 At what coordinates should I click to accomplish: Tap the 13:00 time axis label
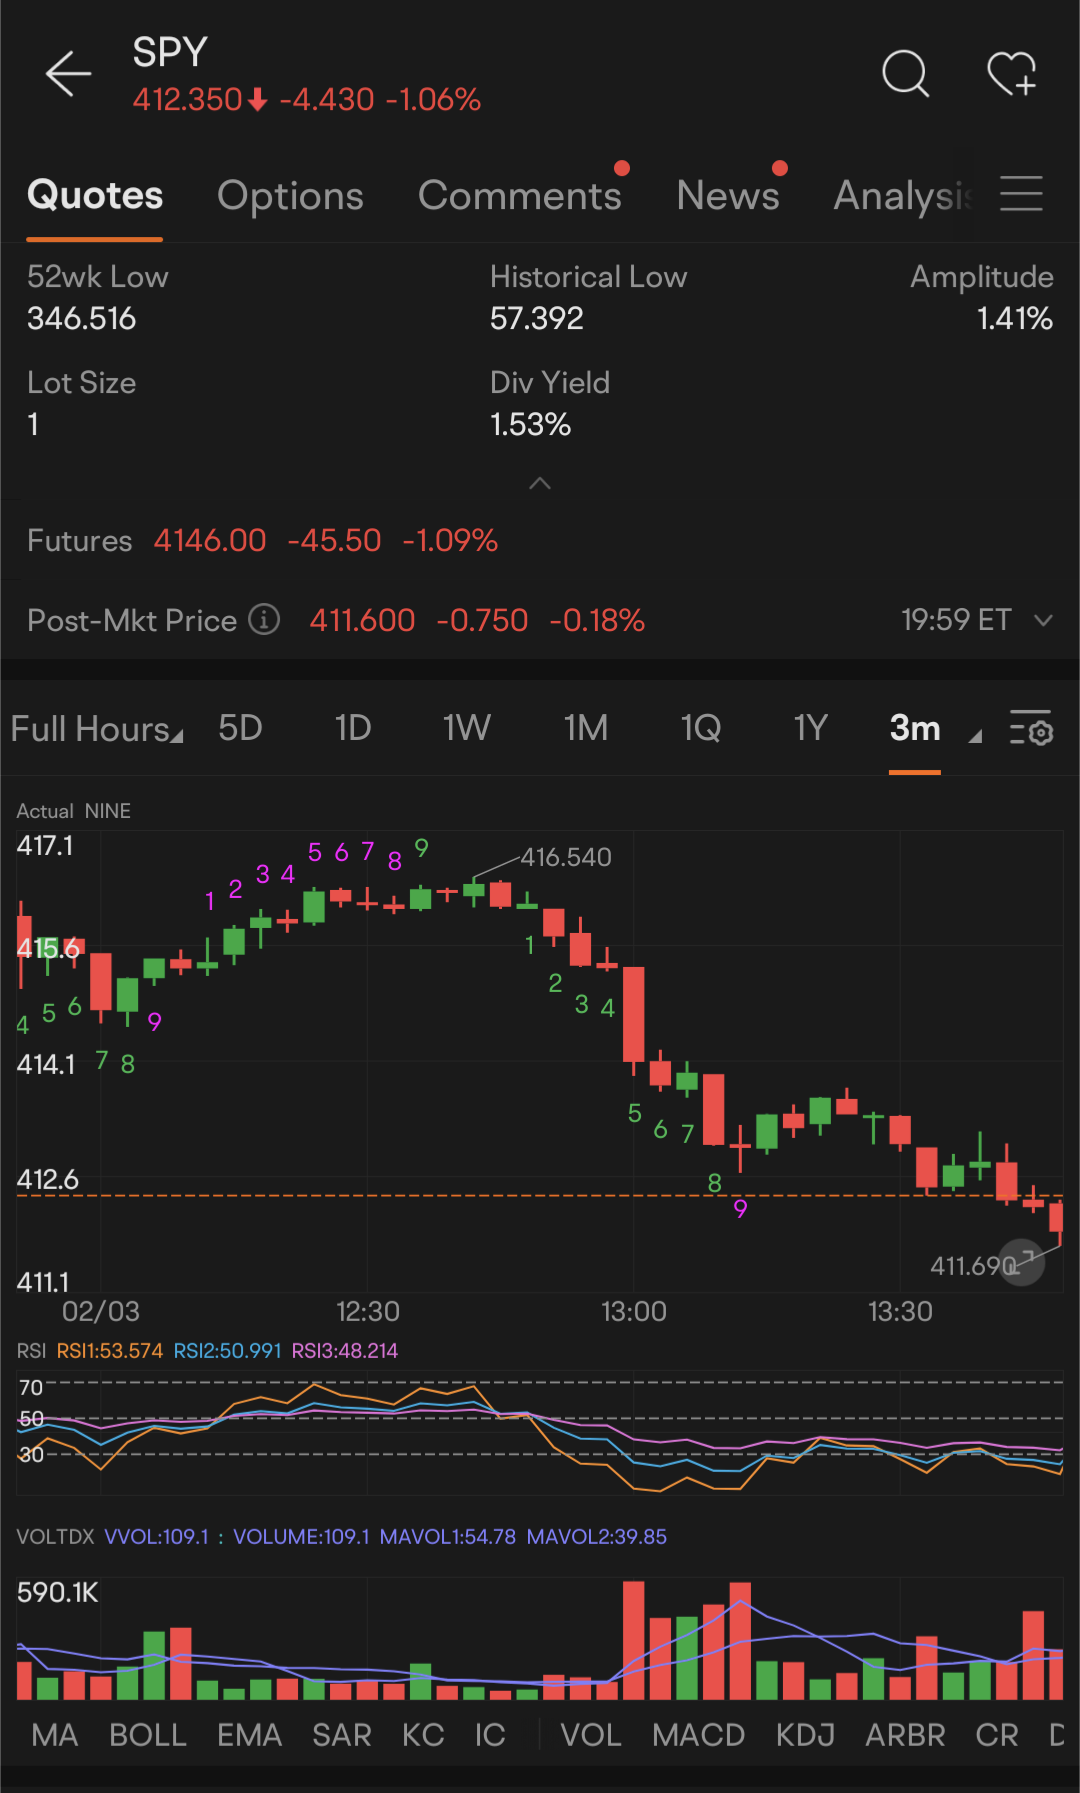tap(634, 1312)
